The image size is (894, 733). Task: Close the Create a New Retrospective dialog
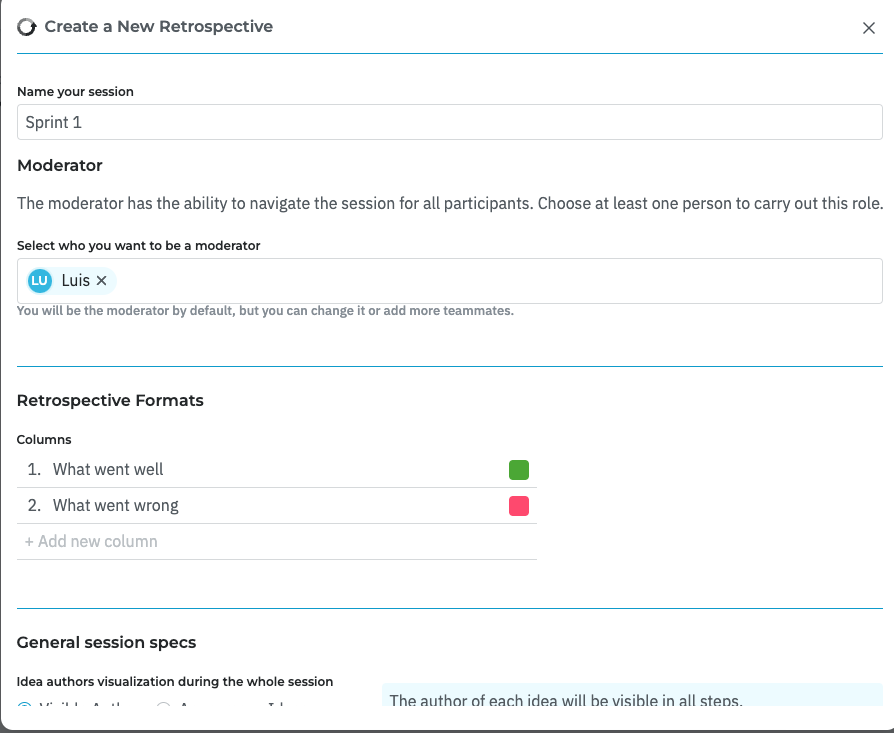point(869,28)
